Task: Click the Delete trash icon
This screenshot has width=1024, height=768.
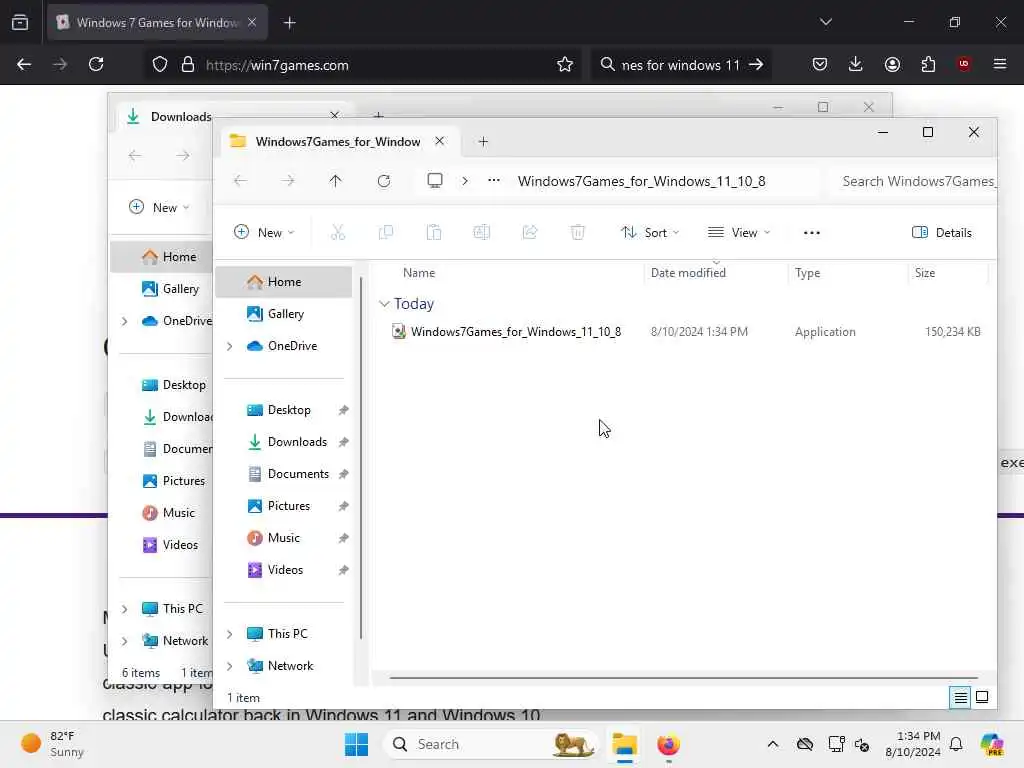Action: [x=578, y=232]
